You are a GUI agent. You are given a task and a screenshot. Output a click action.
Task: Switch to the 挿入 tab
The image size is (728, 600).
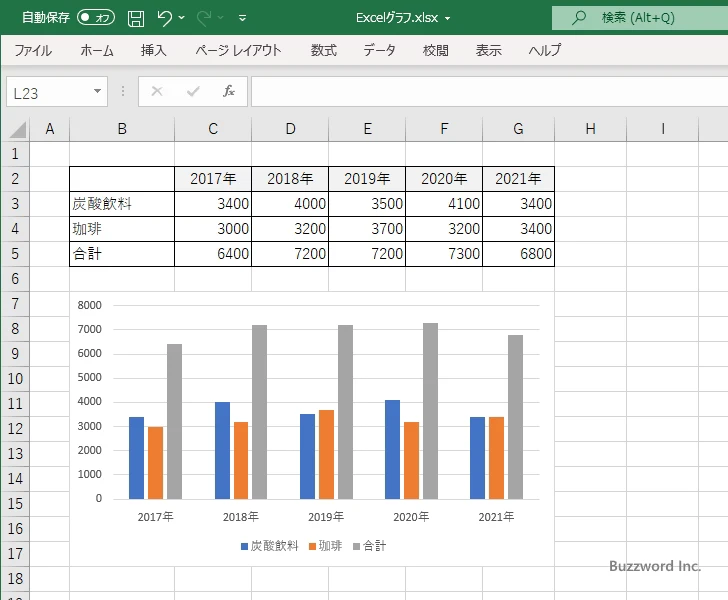coord(154,50)
